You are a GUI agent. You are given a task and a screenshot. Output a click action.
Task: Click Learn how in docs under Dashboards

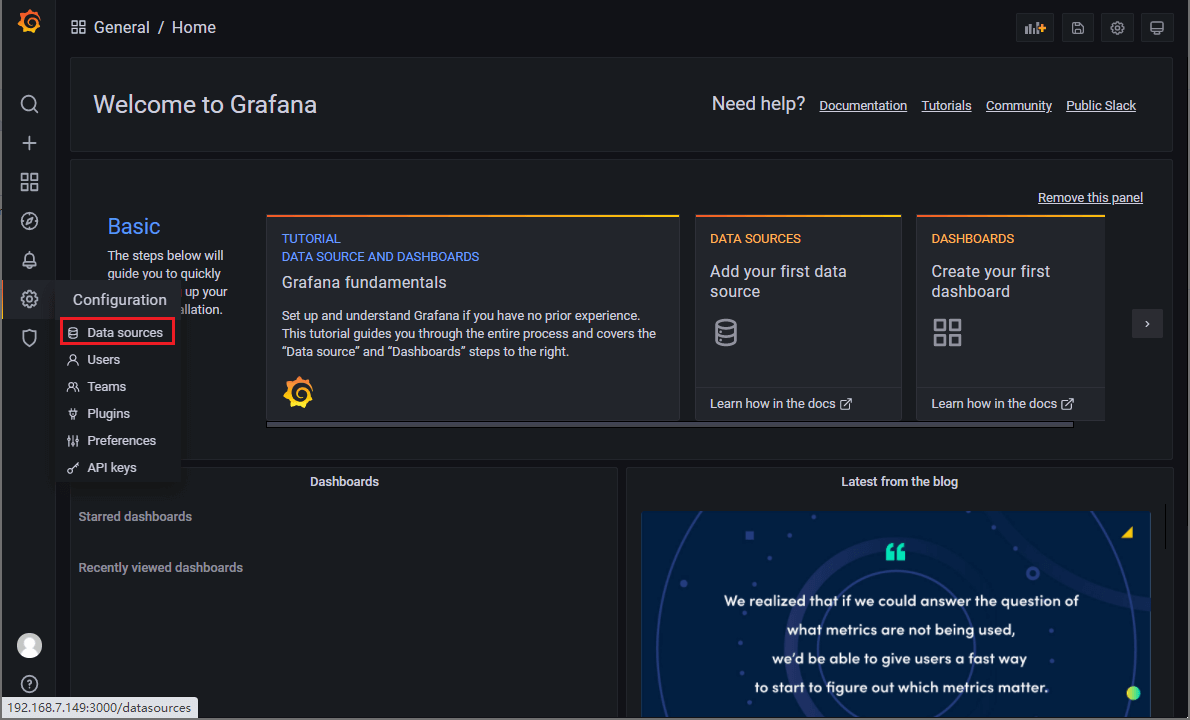pos(1002,404)
